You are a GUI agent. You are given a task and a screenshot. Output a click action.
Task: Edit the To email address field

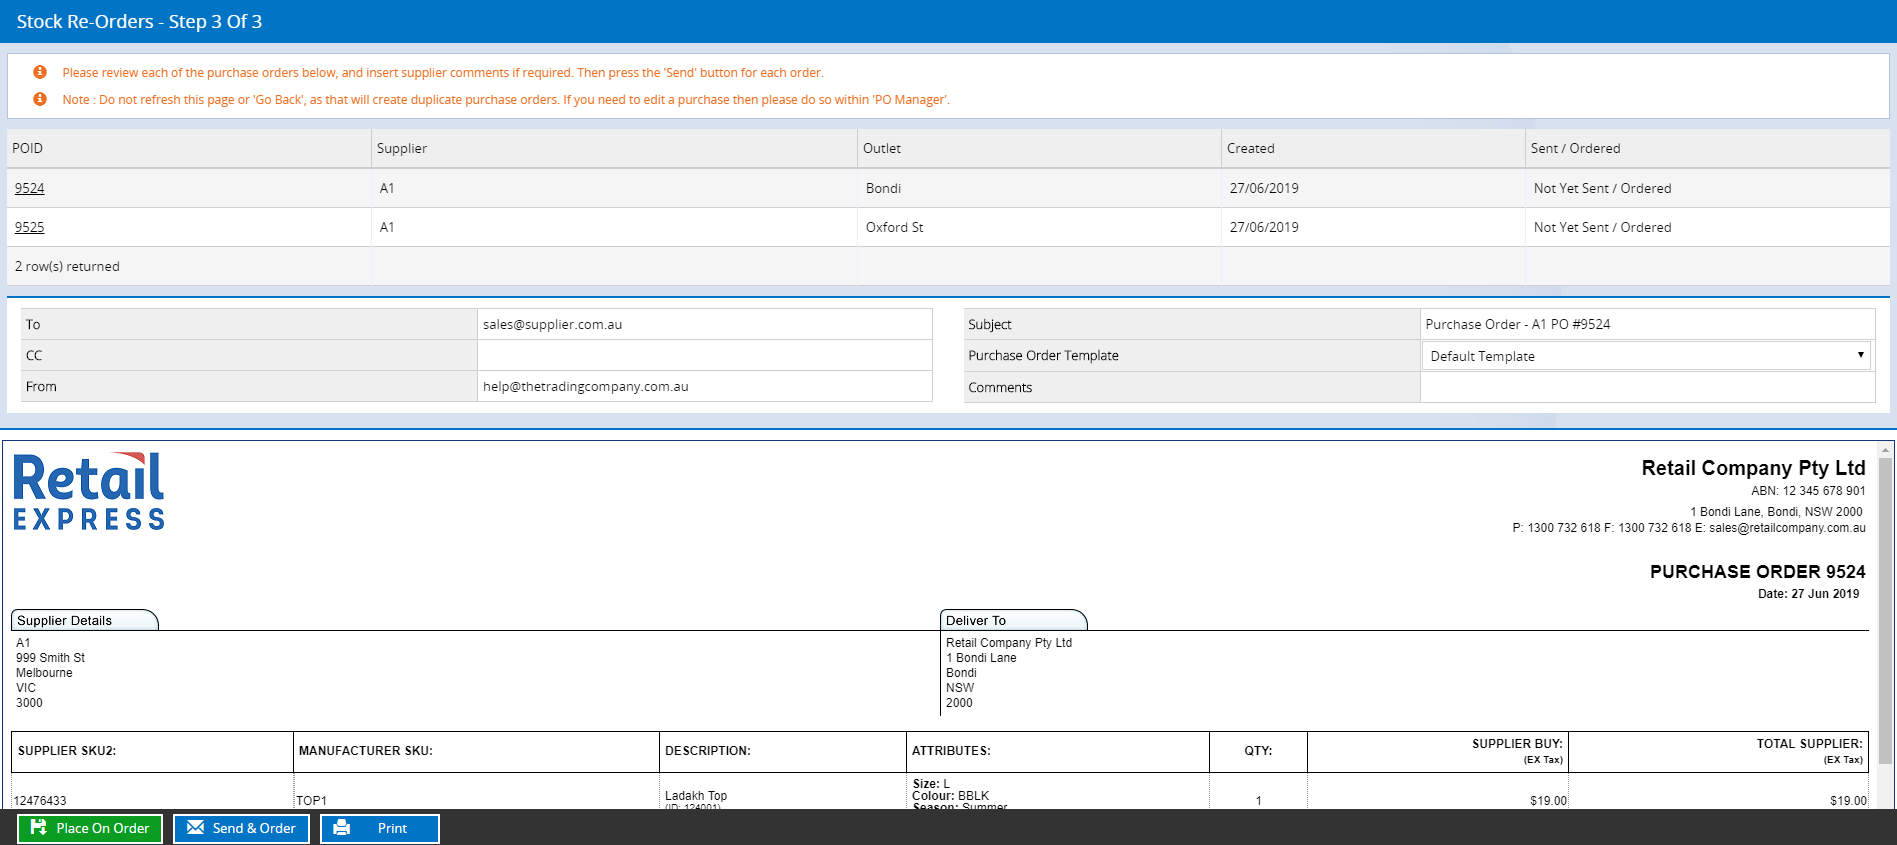tap(705, 324)
